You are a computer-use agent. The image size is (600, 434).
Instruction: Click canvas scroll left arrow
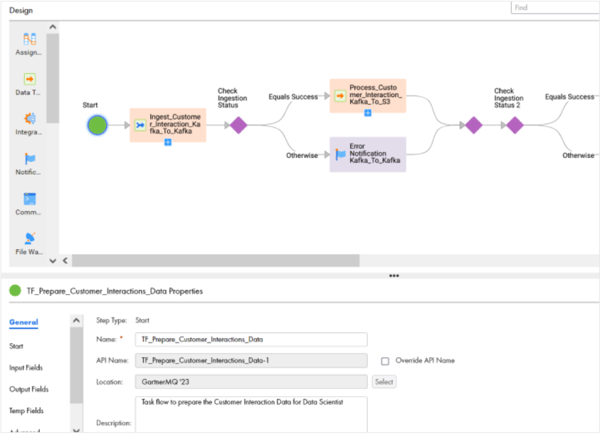65,261
